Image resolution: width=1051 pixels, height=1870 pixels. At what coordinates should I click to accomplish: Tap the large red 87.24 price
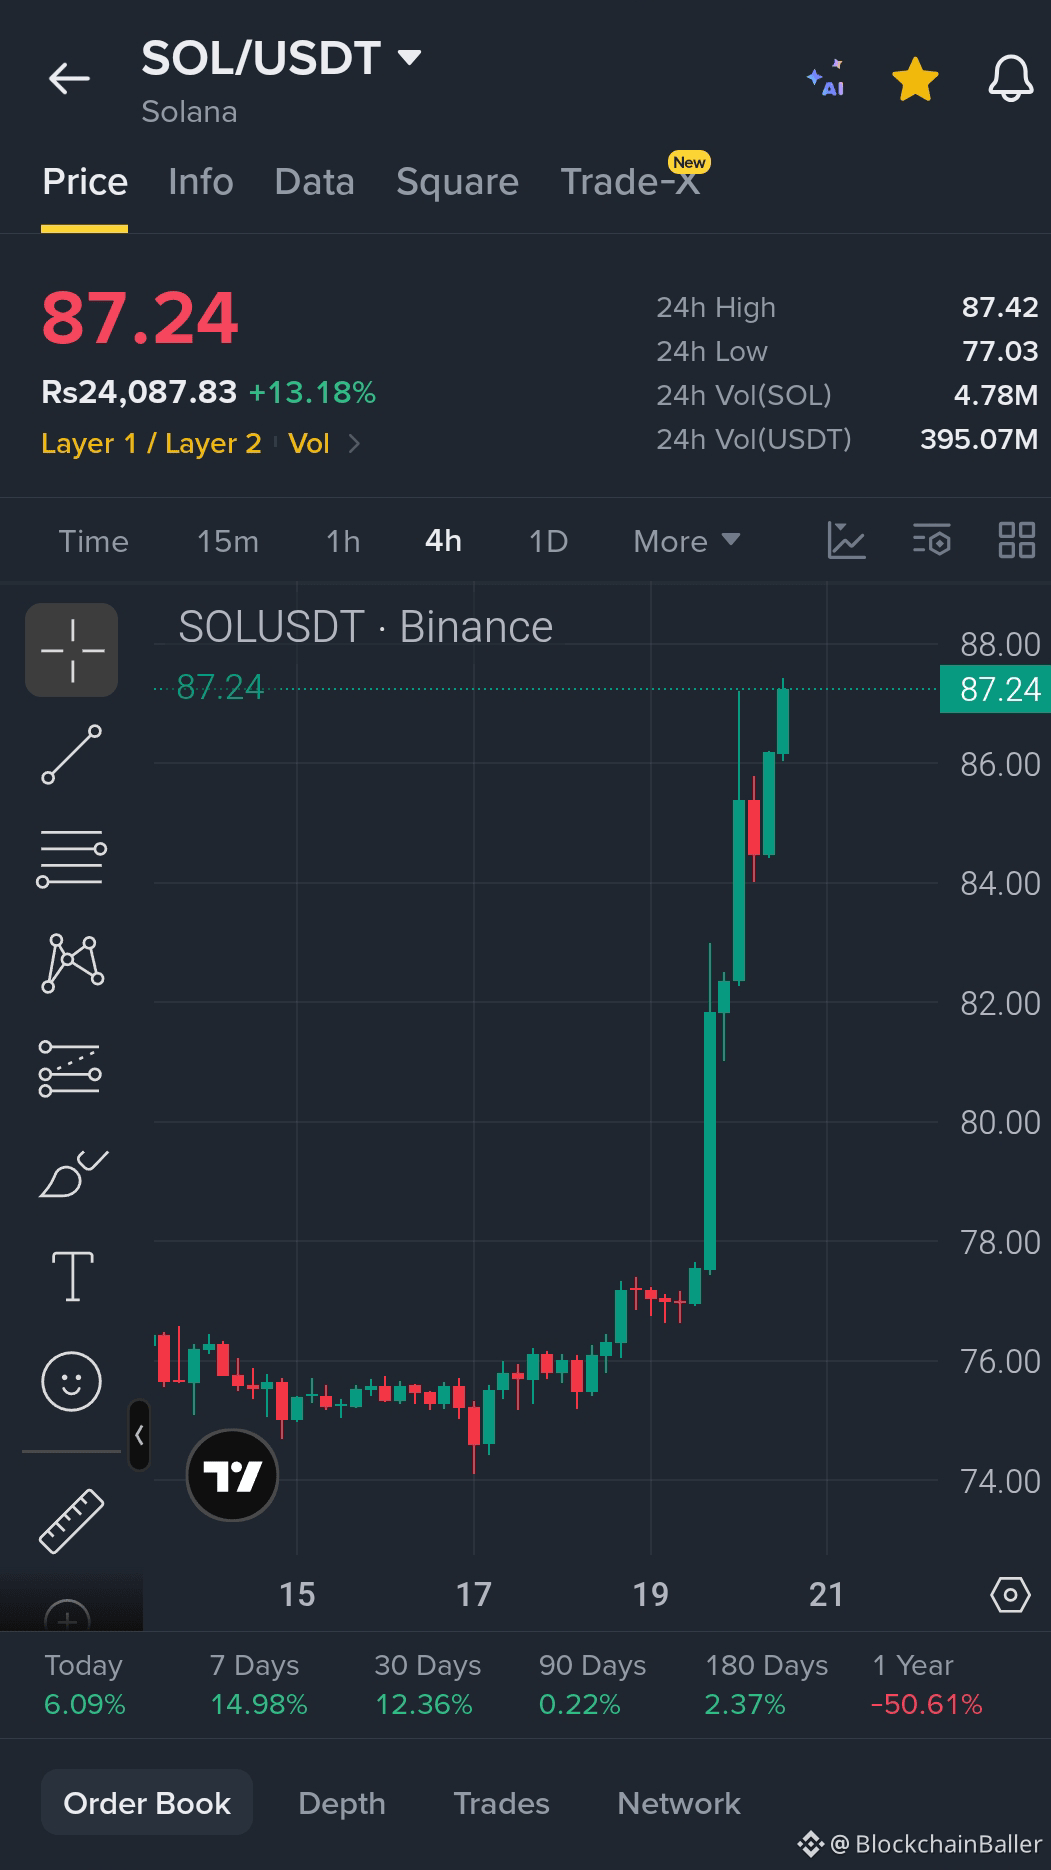[140, 319]
